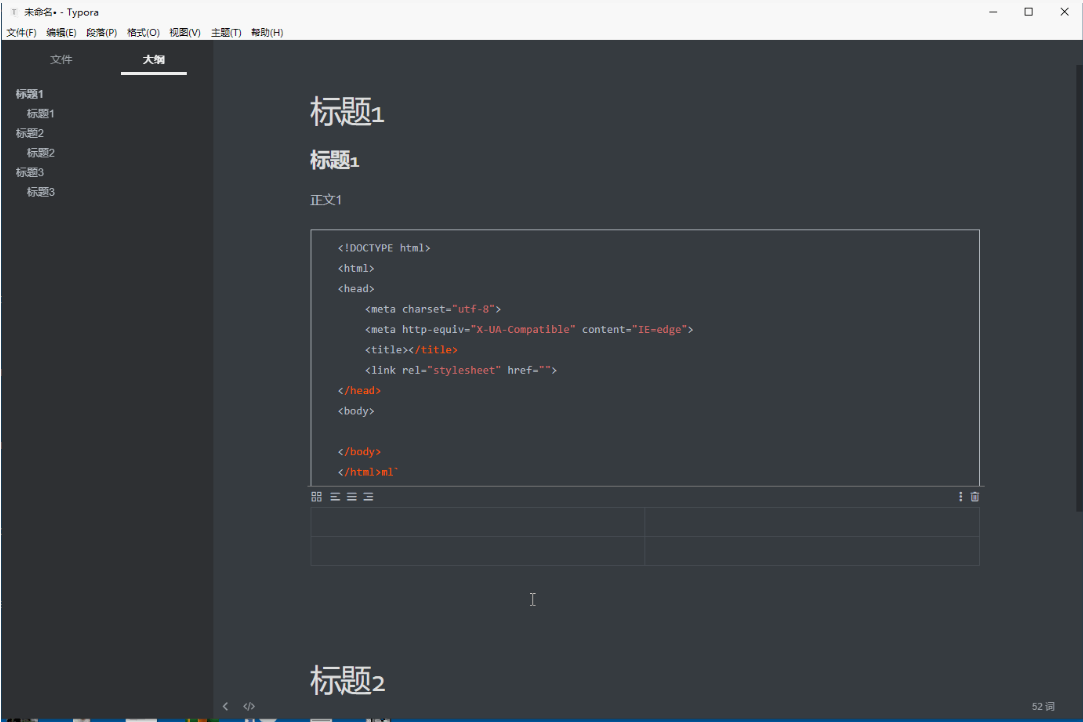The image size is (1083, 722).
Task: Open the 文件(F) menu
Action: [21, 32]
